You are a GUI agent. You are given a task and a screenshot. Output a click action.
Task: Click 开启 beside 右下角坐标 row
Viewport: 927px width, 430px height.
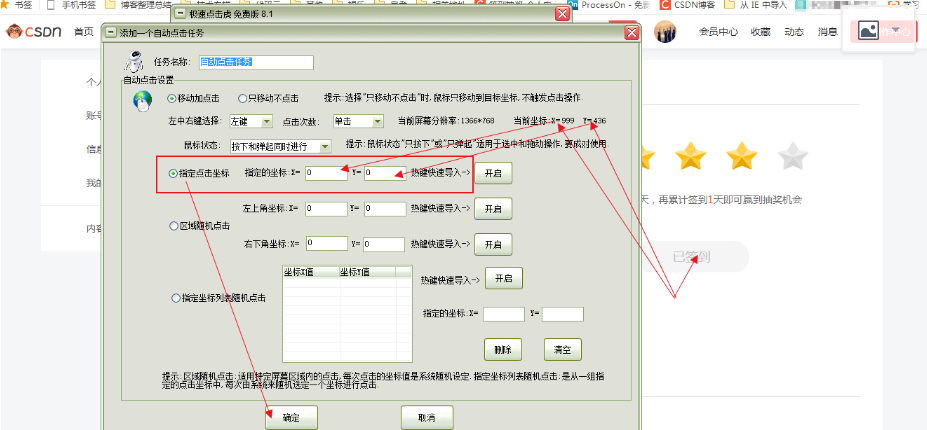coord(493,244)
